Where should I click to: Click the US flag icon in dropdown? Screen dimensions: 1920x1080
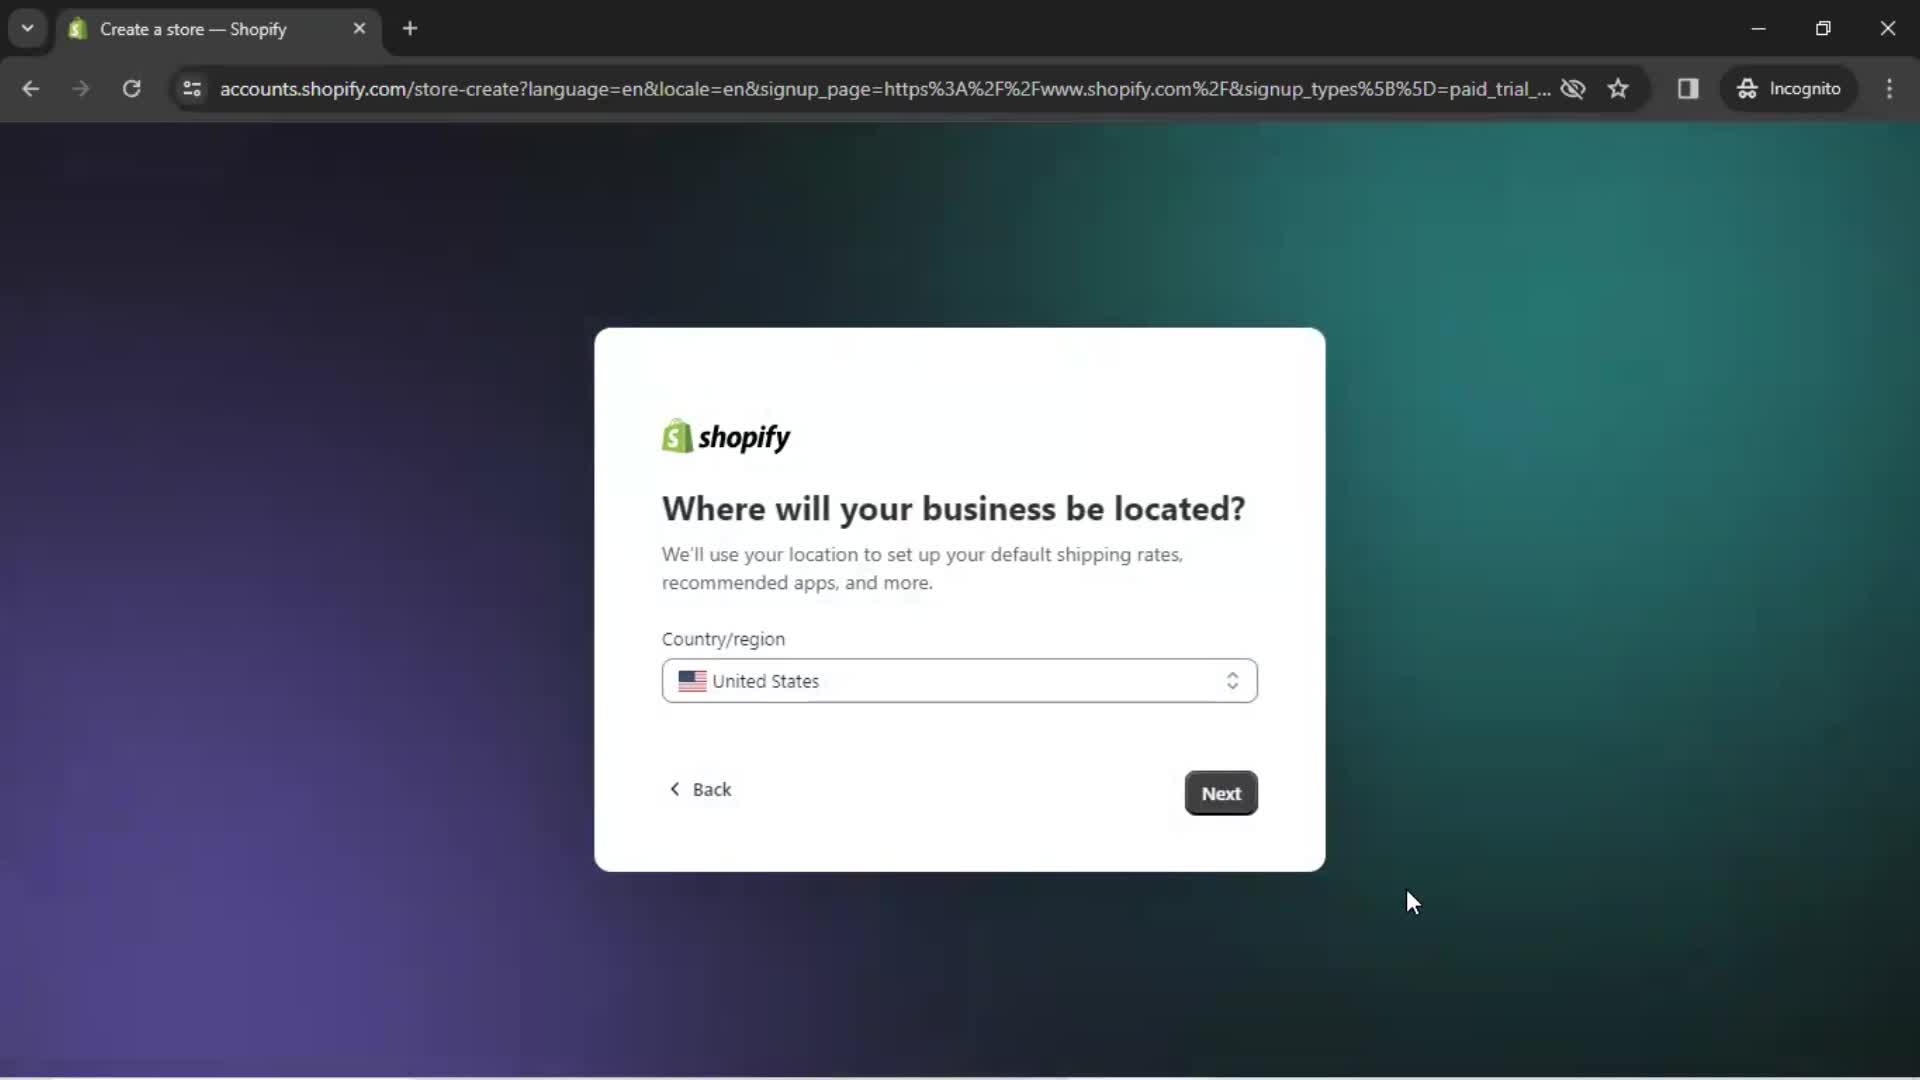click(691, 680)
